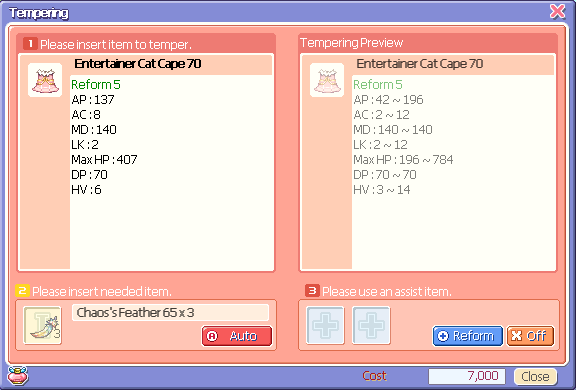Select the Entertainer Cat Cape 70 title

(x=138, y=64)
